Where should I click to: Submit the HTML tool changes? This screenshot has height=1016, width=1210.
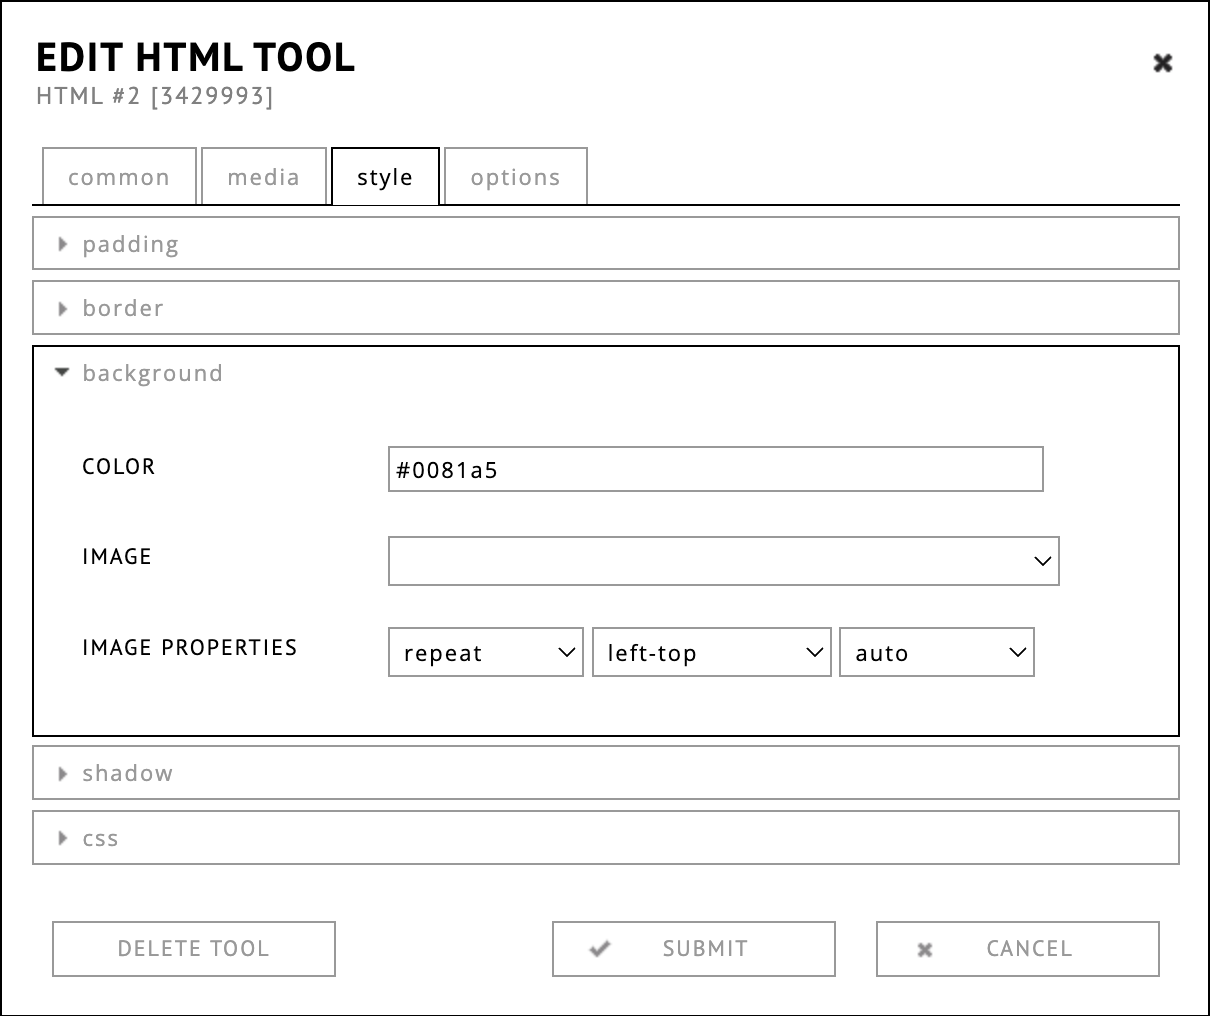coord(694,949)
